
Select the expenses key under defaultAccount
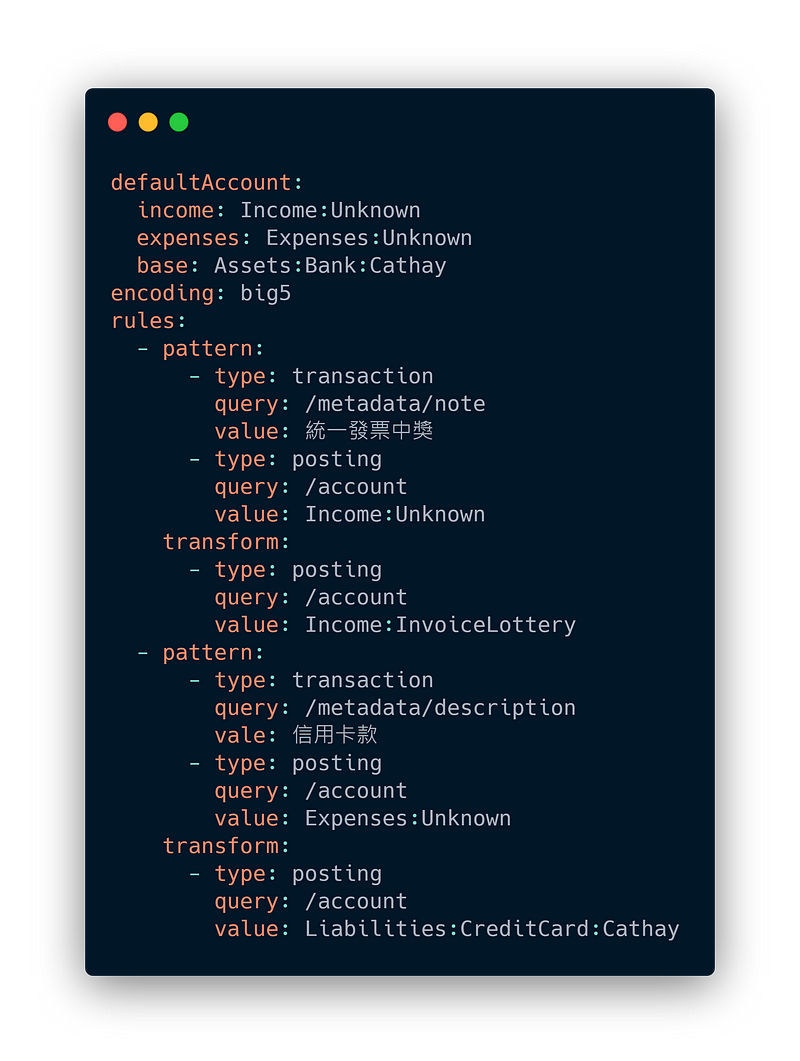[188, 238]
